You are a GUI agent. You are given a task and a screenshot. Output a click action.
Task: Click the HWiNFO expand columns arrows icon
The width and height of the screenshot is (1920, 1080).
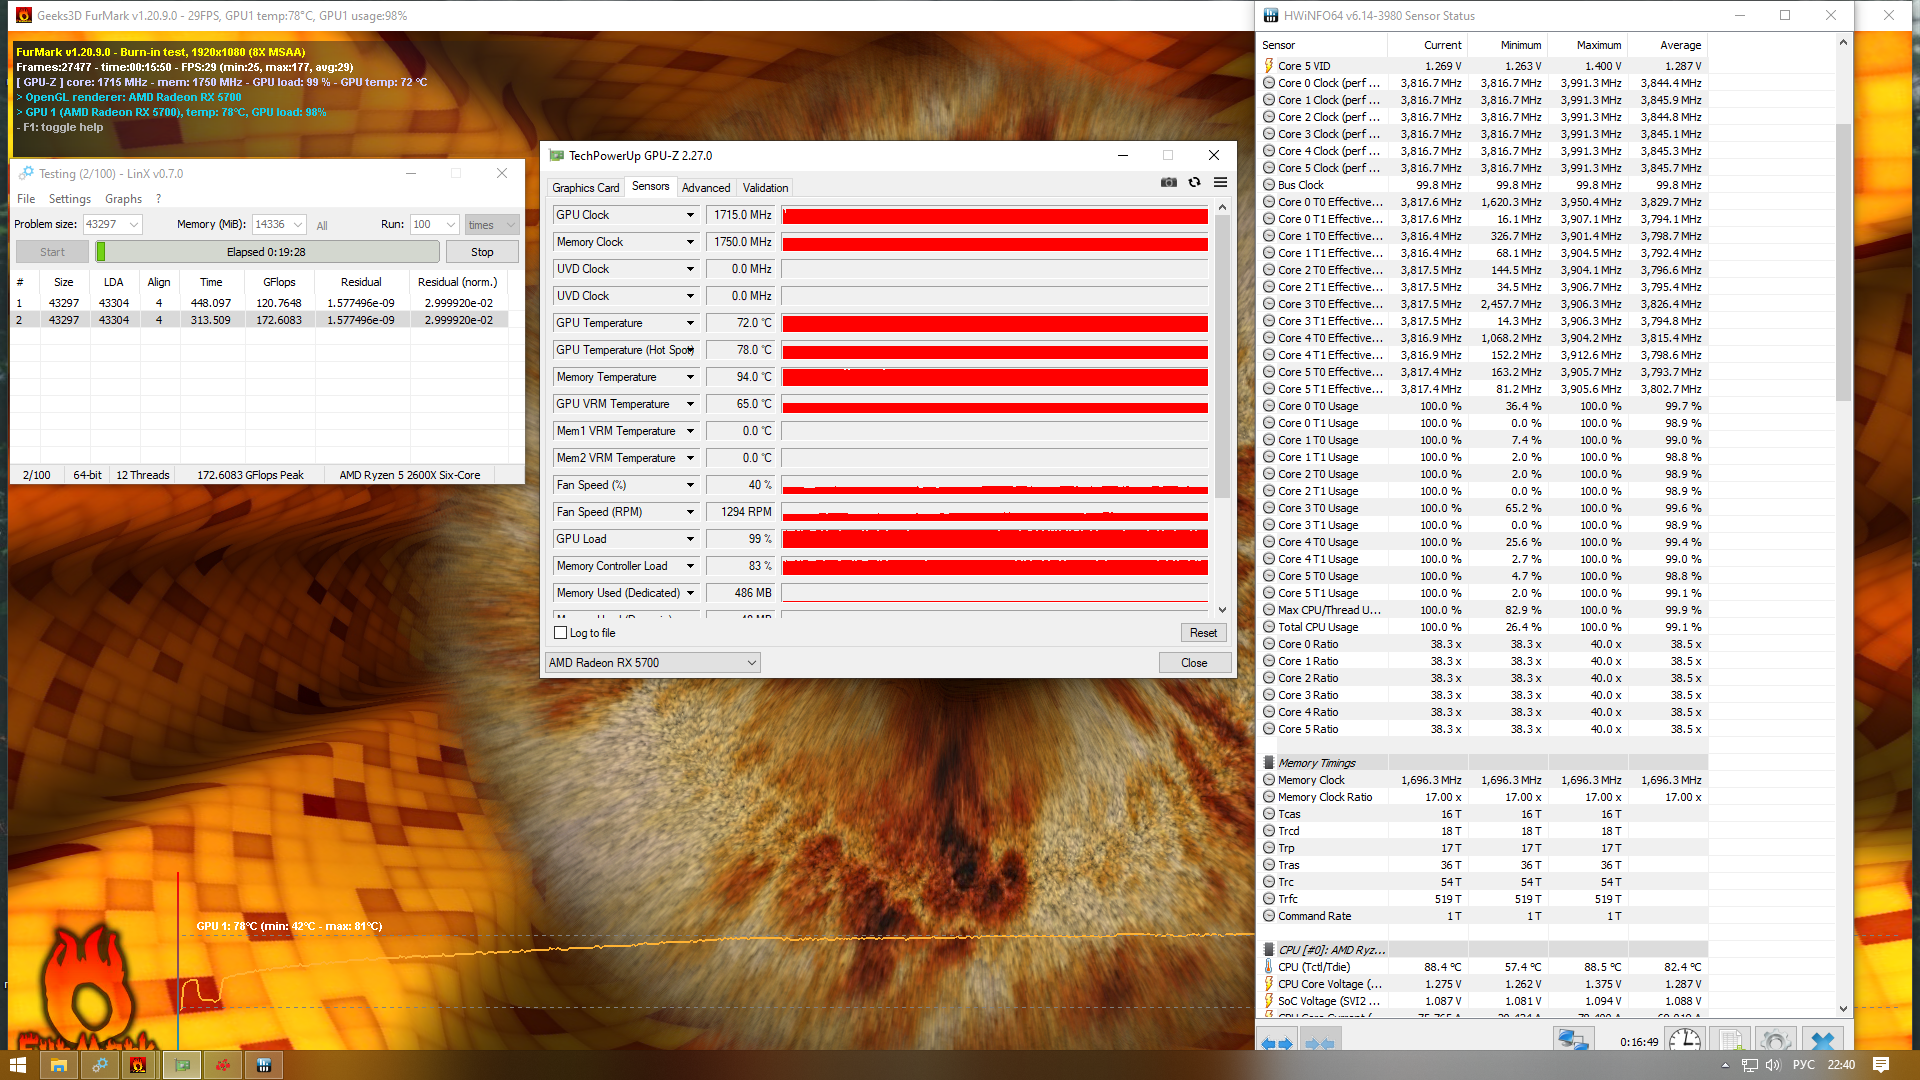[1277, 1043]
